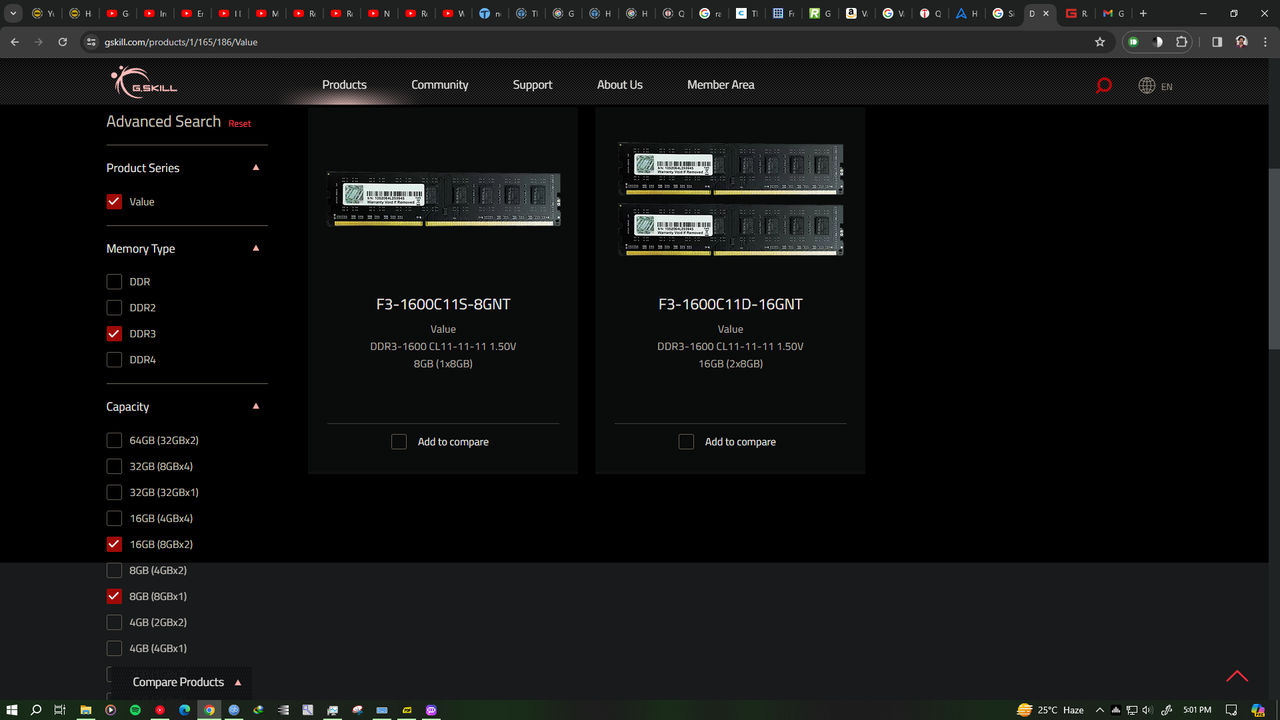This screenshot has height=720, width=1280.
Task: Uncheck the 8GB (8GBx1) capacity checkbox
Action: [114, 596]
